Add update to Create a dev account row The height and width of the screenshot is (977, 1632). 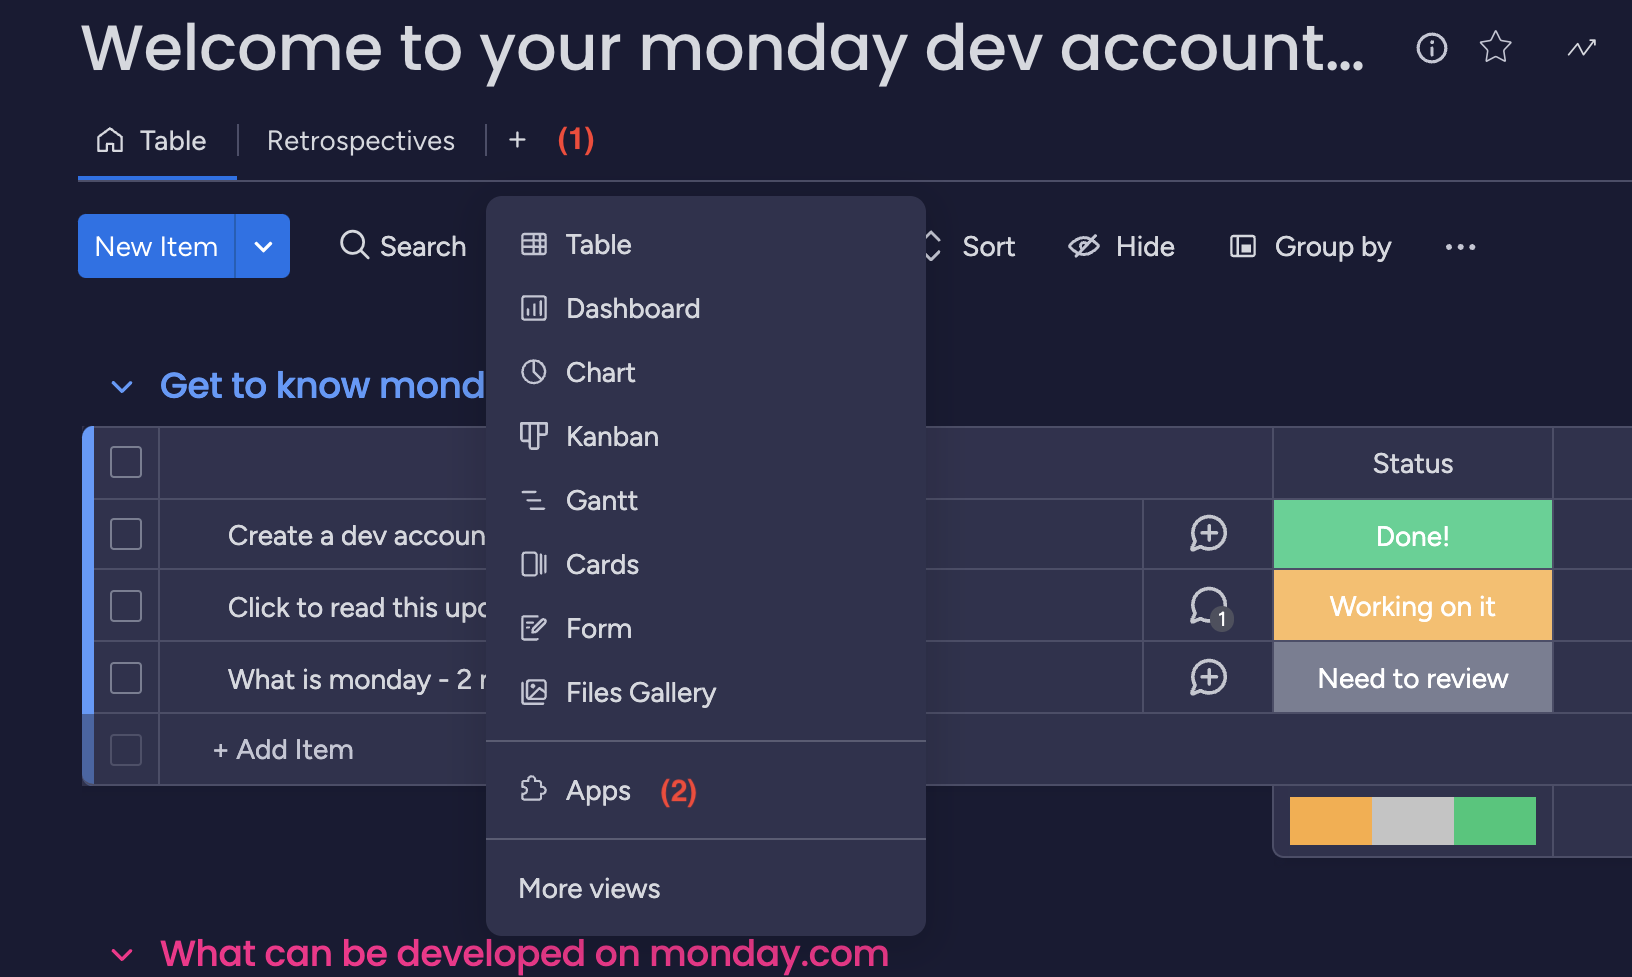1208,534
